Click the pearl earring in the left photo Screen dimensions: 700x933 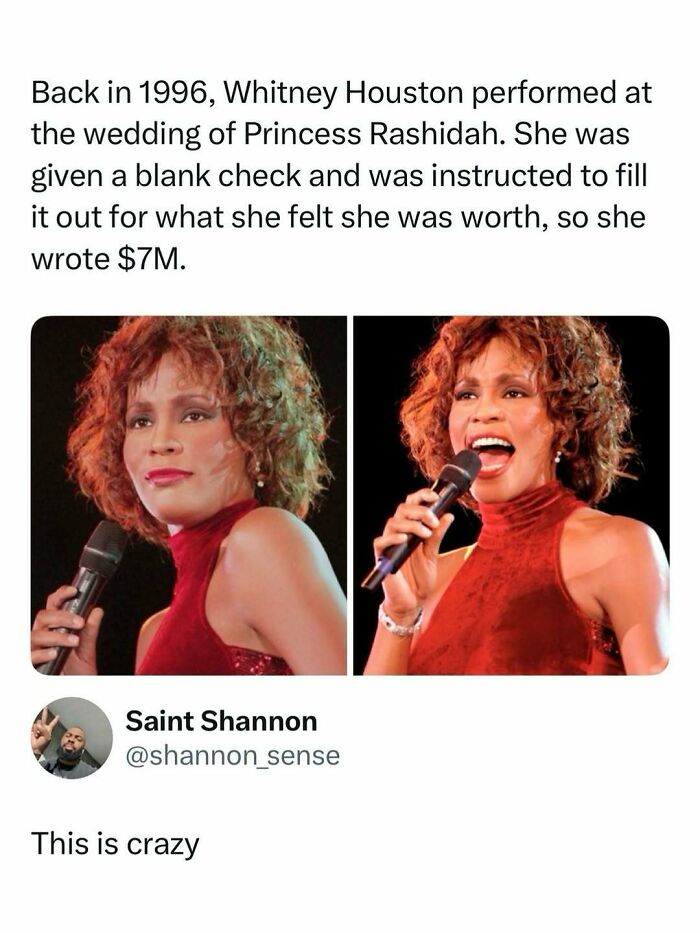coord(258,480)
